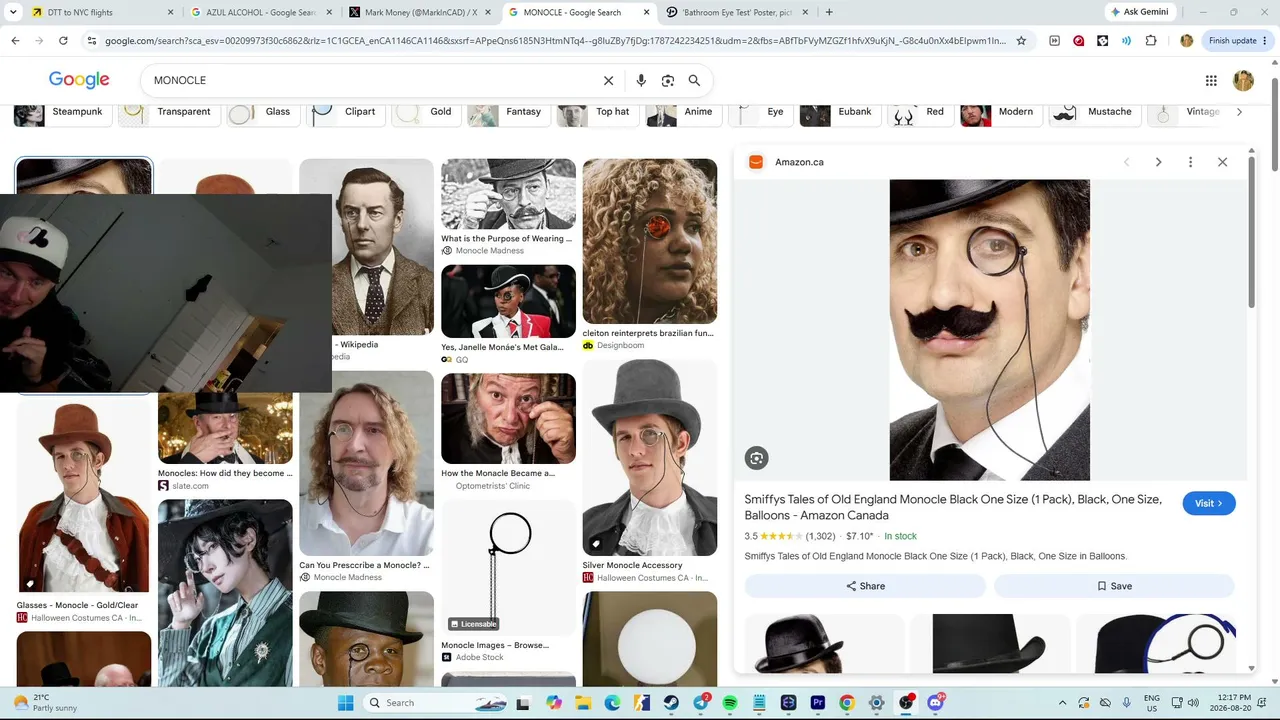Image resolution: width=1280 pixels, height=720 pixels.
Task: Reload the current page
Action: click(63, 41)
